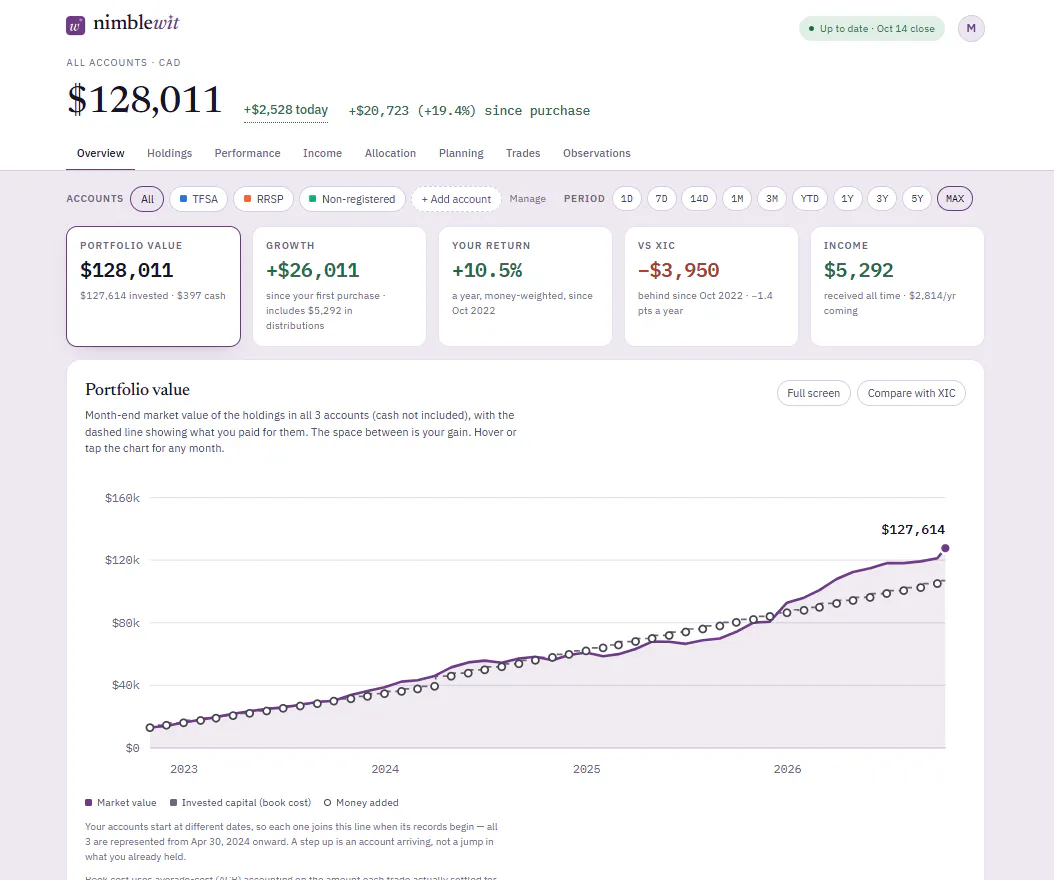The height and width of the screenshot is (880, 1054).
Task: Select the Your Return +10.5% card
Action: coord(525,286)
